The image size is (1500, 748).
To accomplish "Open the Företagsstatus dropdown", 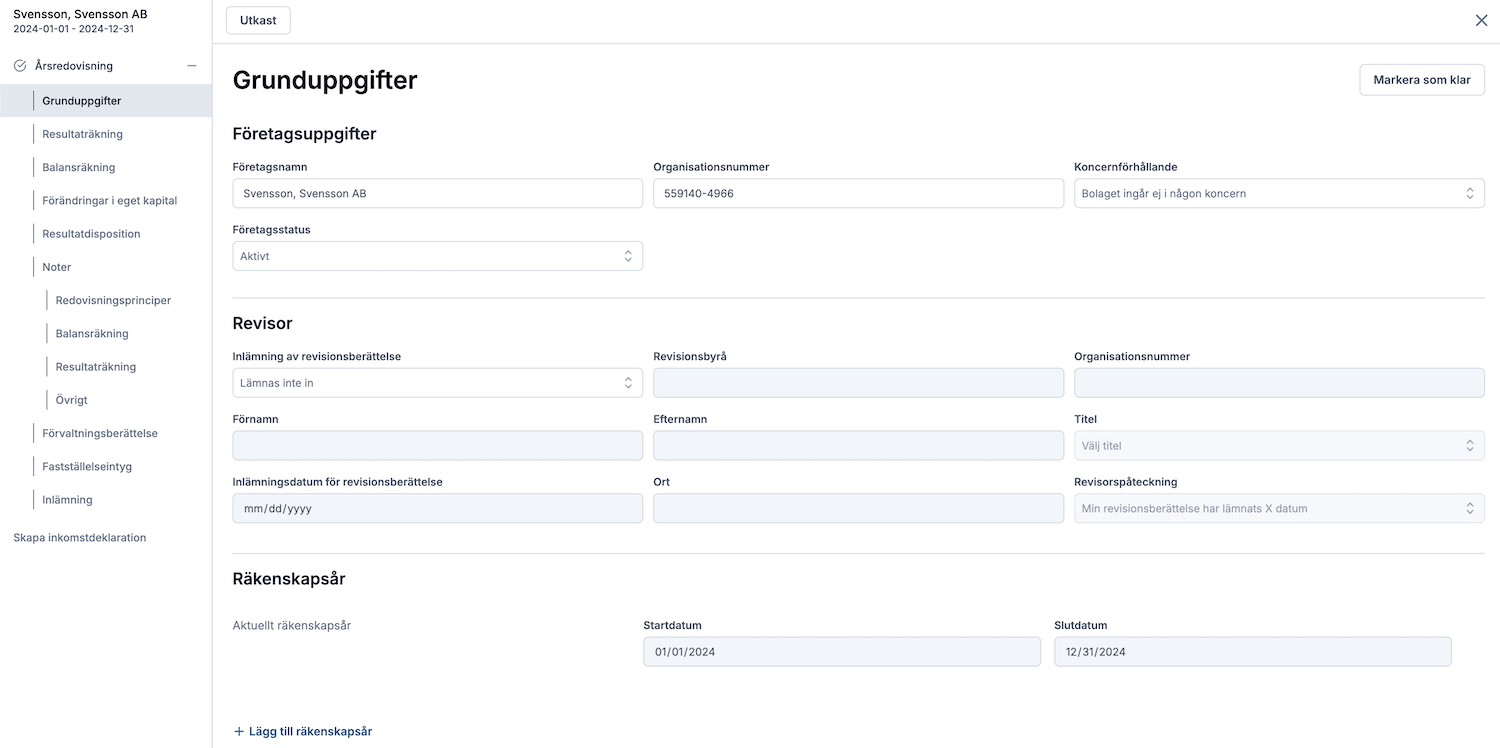I will pyautogui.click(x=437, y=256).
